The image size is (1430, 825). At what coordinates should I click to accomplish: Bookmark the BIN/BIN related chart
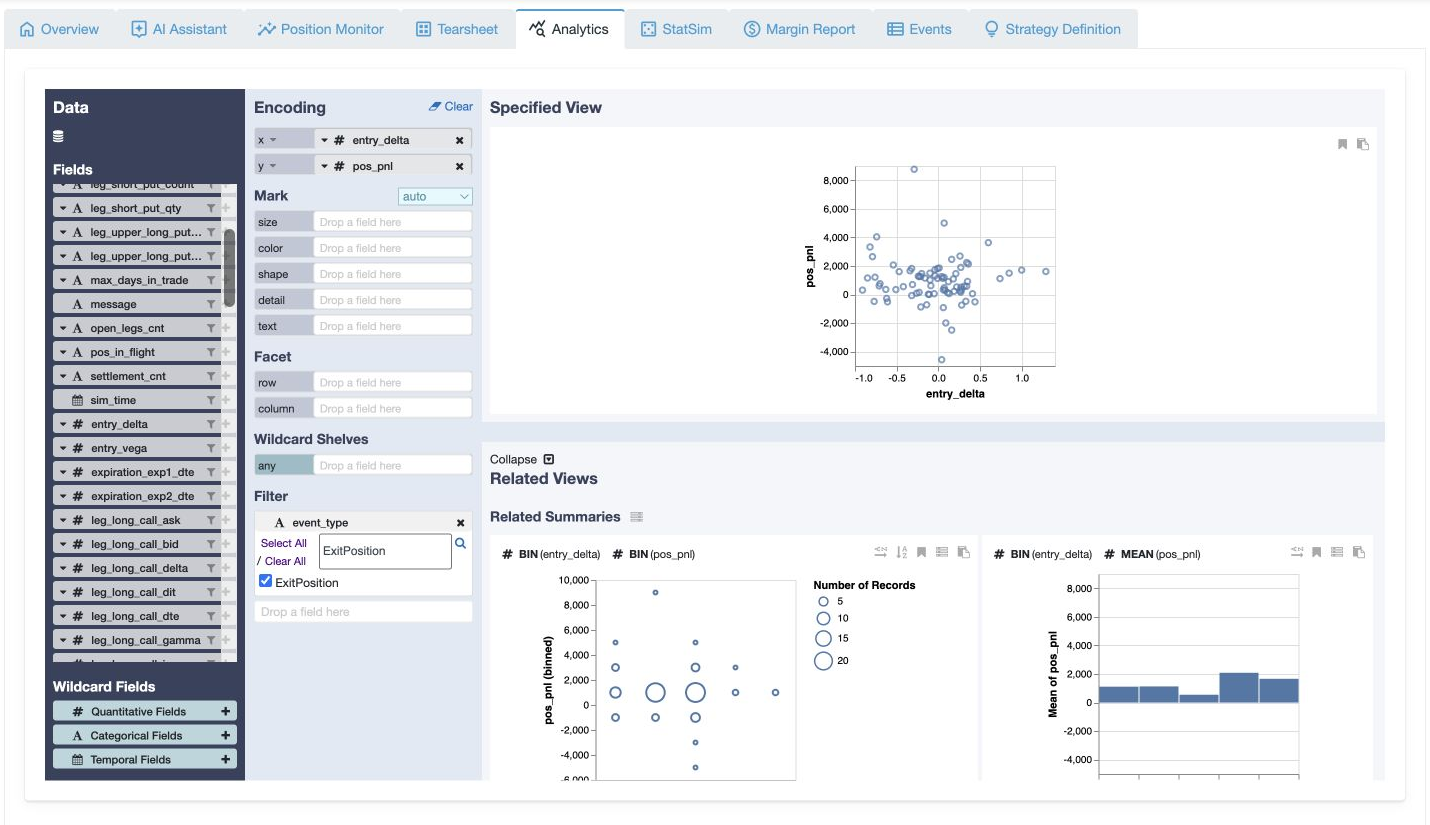(922, 551)
